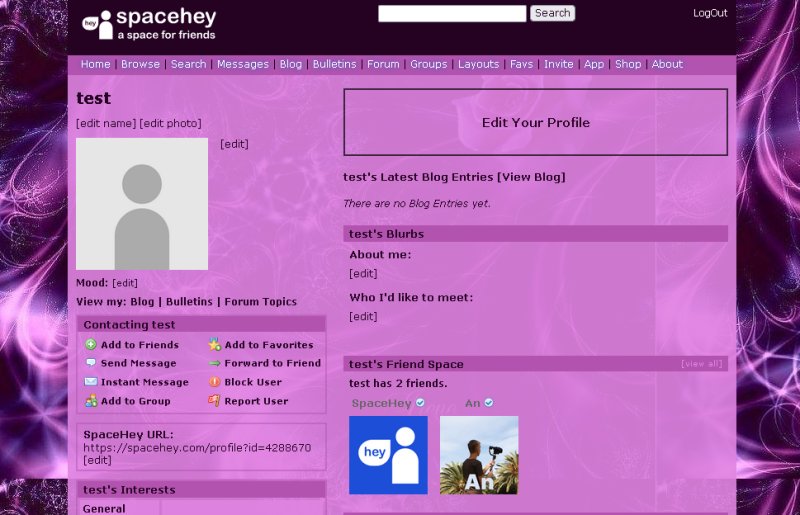Click the Add to Favorites star icon
This screenshot has width=800, height=515.
(x=214, y=345)
